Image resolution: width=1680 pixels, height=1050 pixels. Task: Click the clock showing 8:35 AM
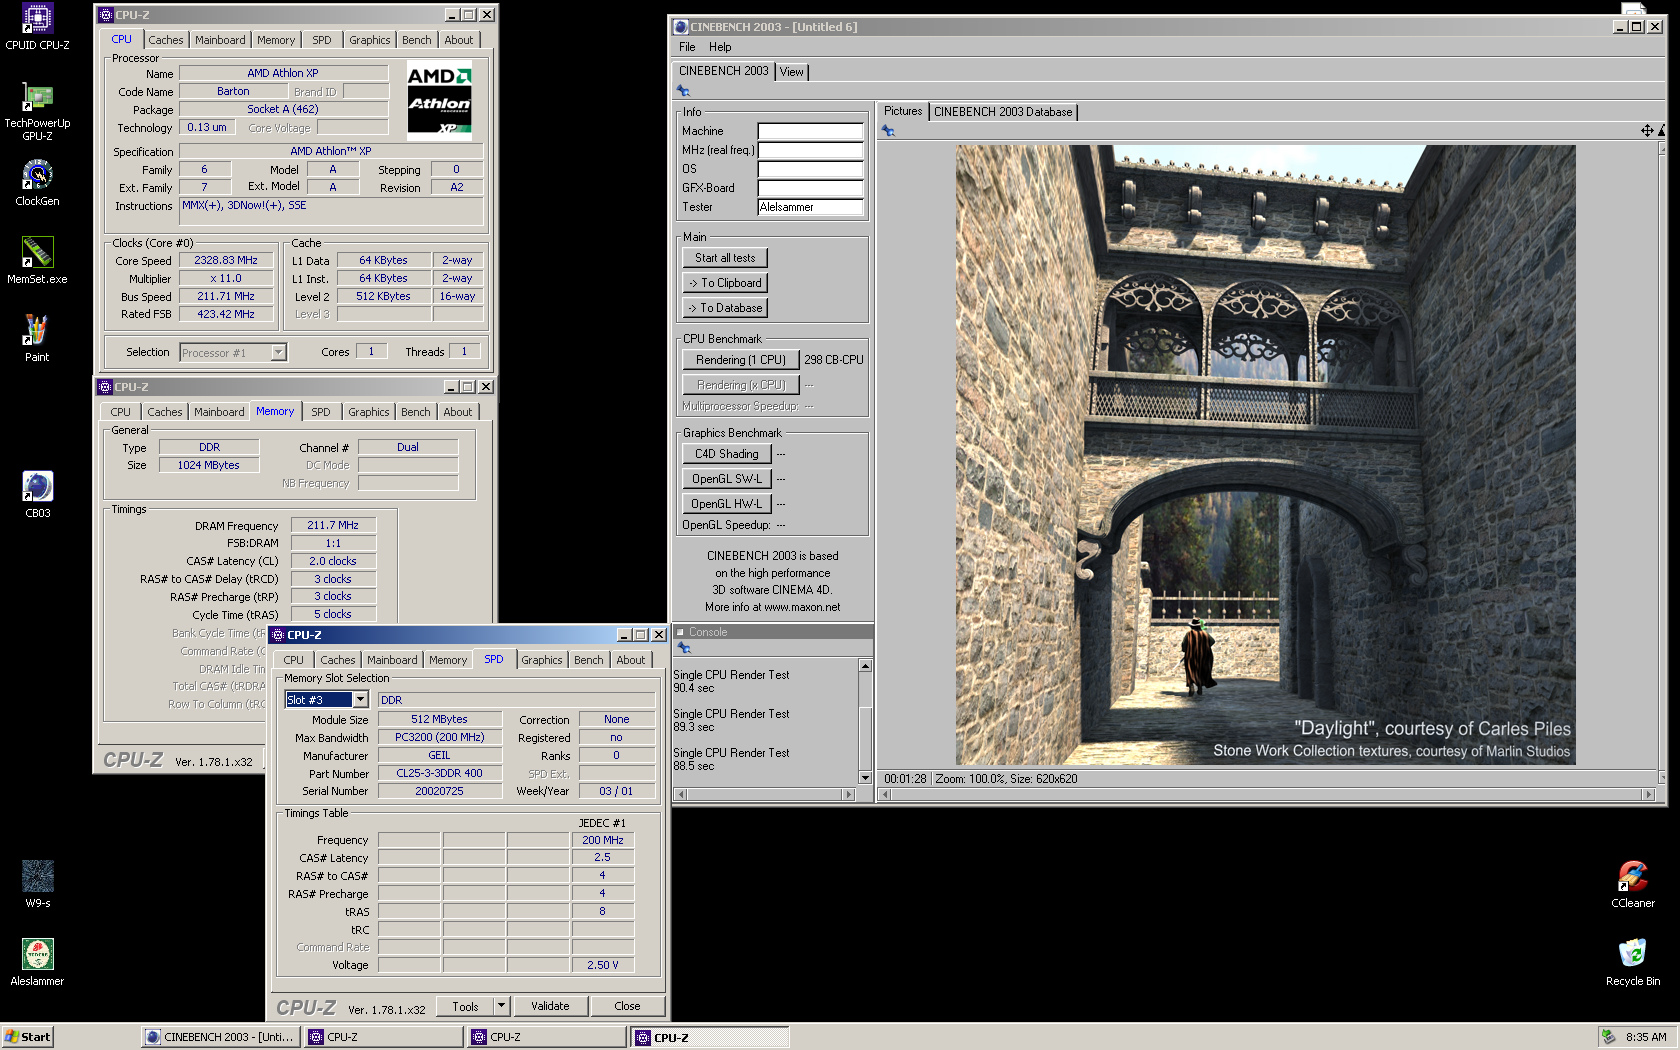(x=1646, y=1037)
